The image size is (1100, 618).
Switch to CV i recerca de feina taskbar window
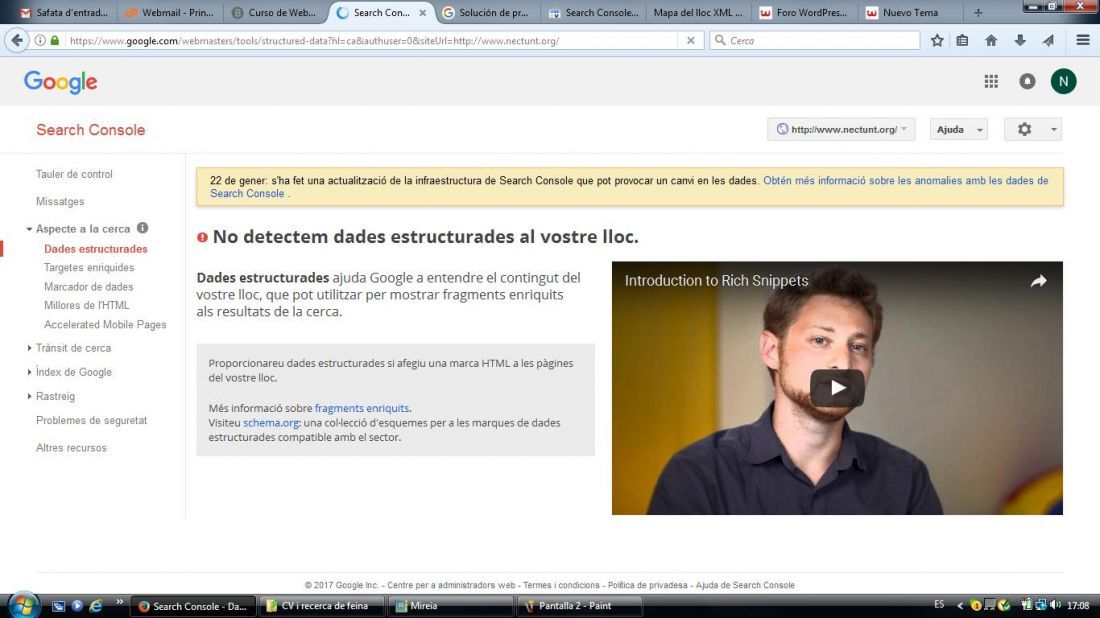321,606
